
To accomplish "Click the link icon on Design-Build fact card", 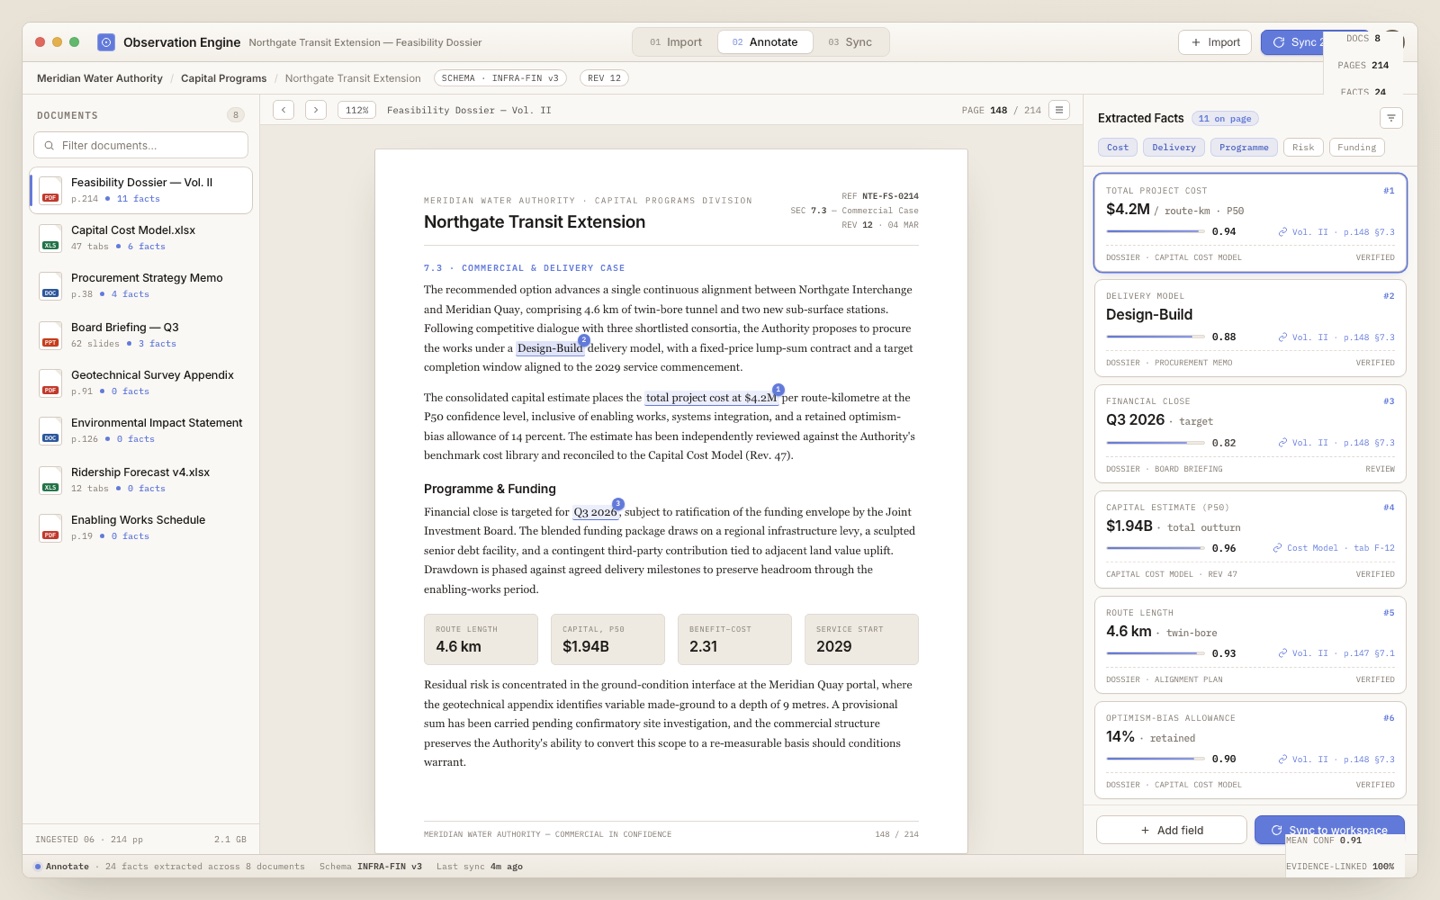I will click(1282, 338).
